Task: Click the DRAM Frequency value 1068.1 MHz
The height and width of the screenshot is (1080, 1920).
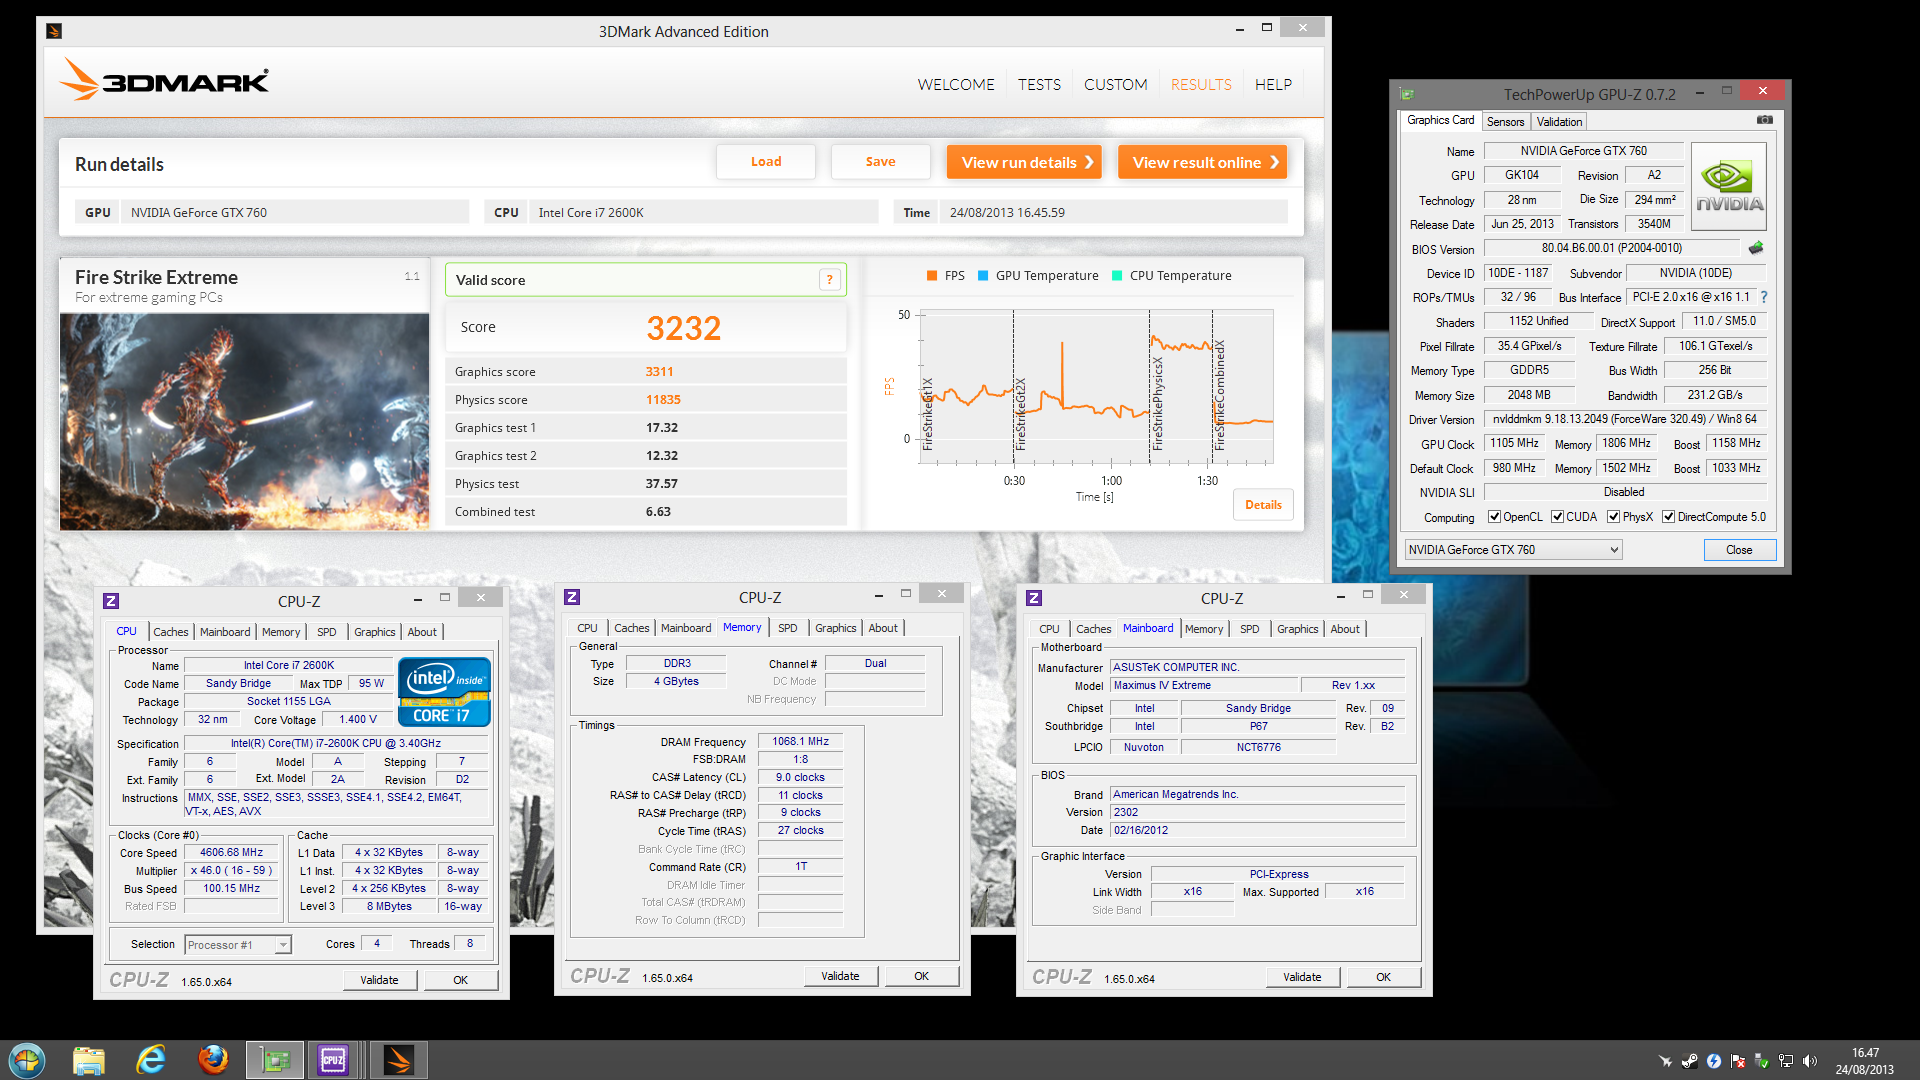Action: point(801,742)
